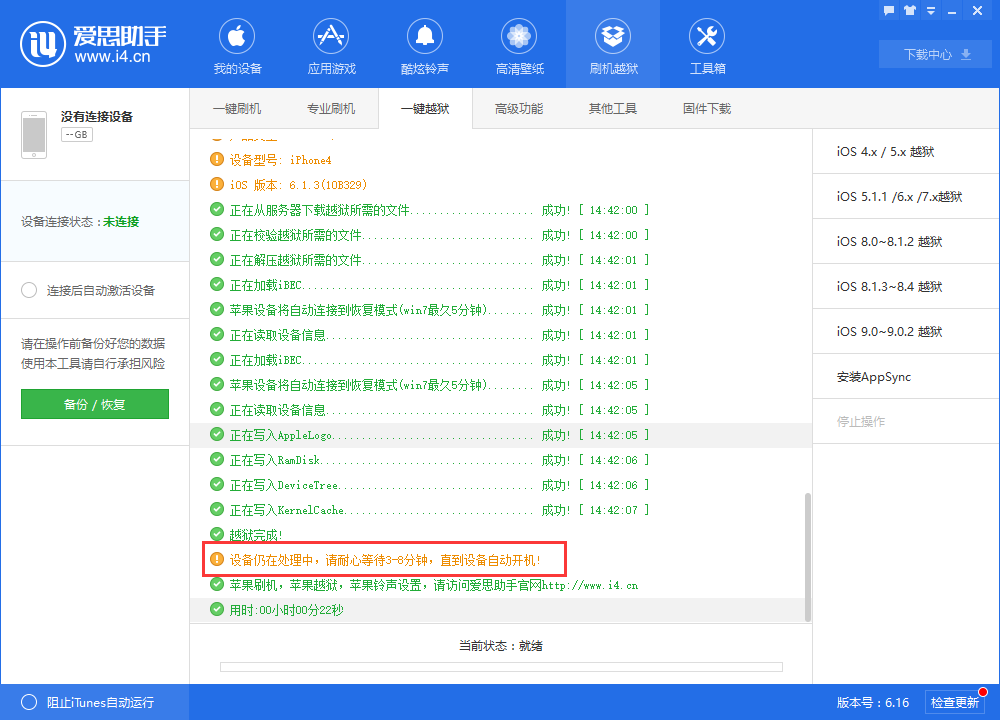Click the phone device thumbnail
The height and width of the screenshot is (720, 1000).
(x=34, y=135)
